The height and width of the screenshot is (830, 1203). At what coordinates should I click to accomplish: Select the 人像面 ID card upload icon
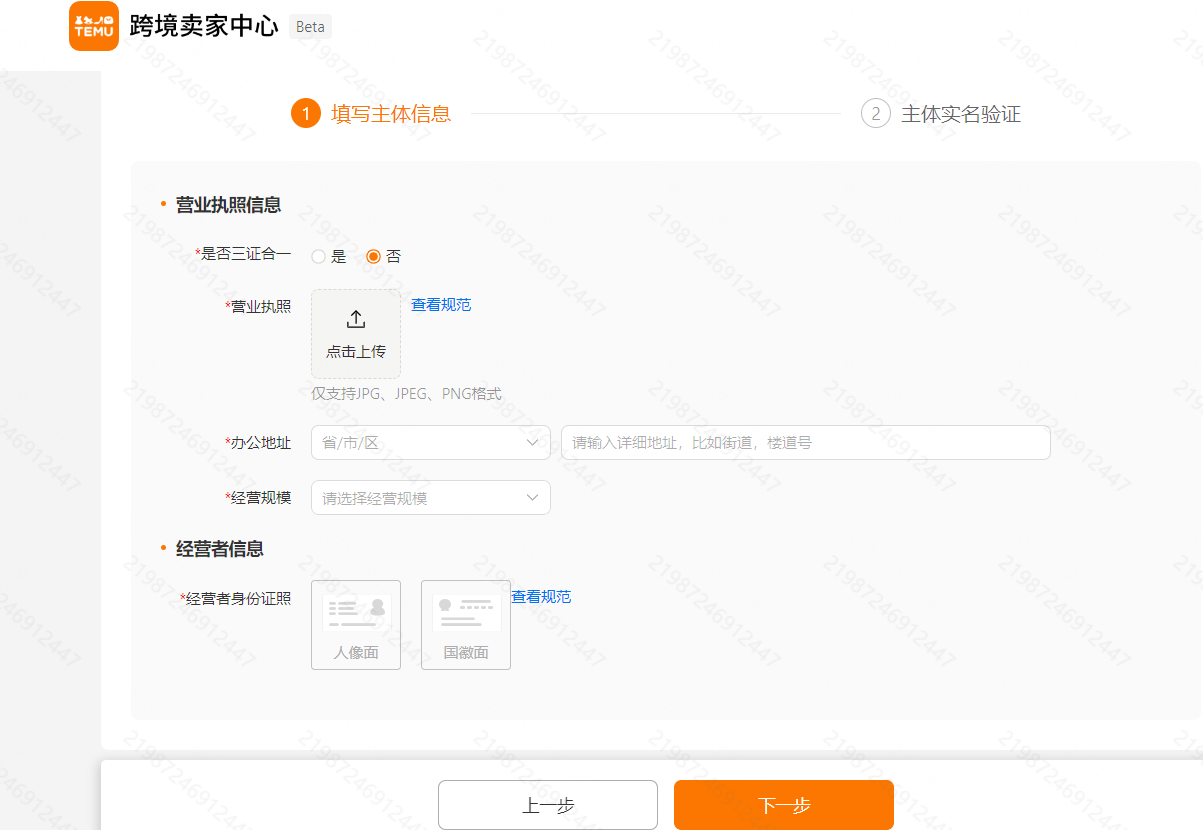coord(355,624)
